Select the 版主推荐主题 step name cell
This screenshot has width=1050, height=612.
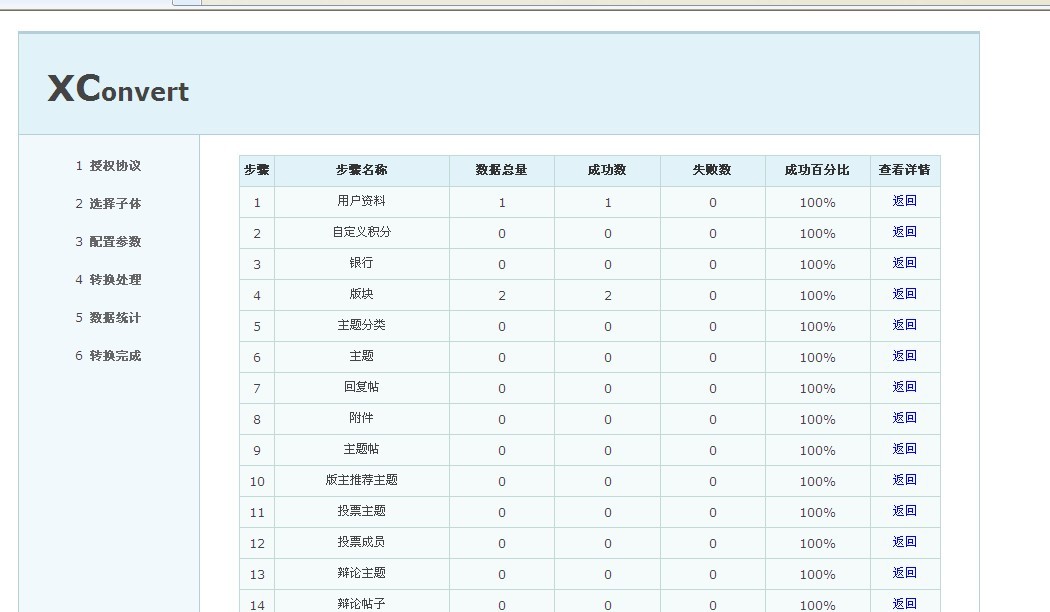(362, 481)
